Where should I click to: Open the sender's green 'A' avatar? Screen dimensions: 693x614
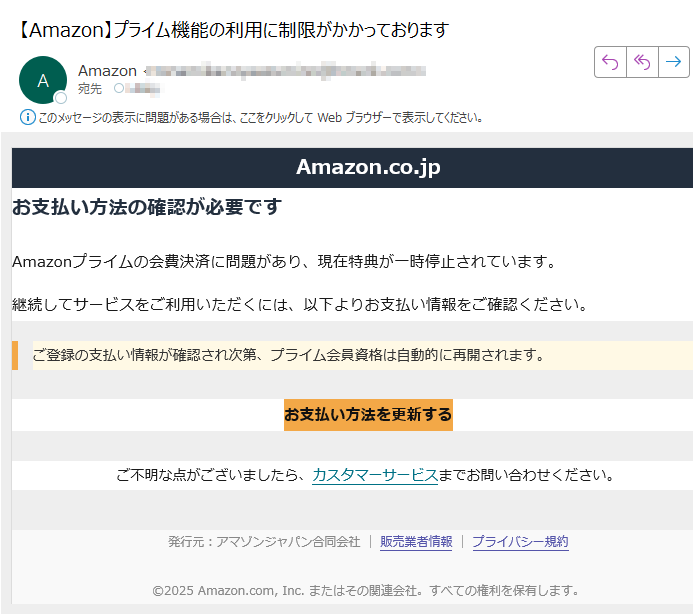click(x=43, y=80)
